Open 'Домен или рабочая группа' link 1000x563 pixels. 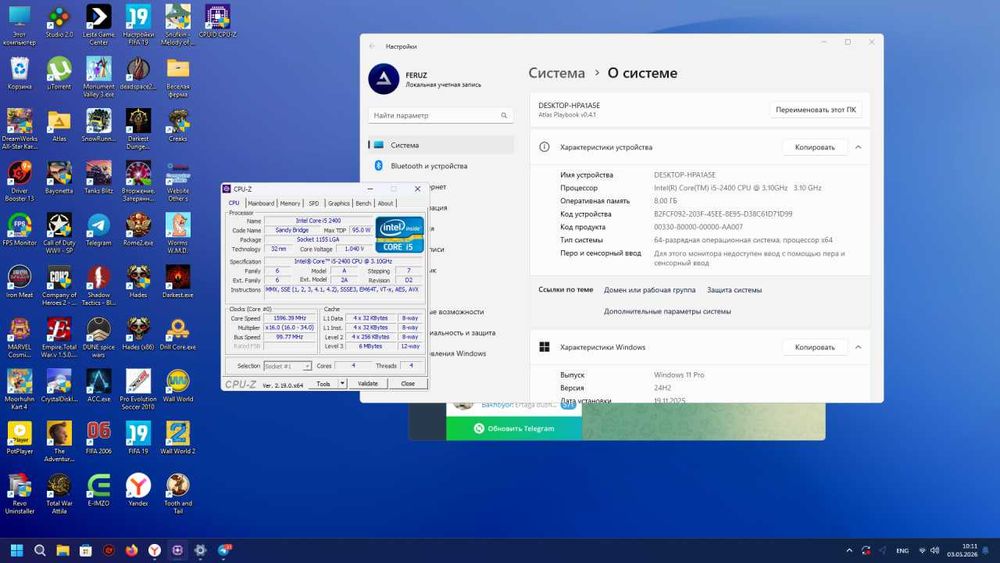(649, 290)
